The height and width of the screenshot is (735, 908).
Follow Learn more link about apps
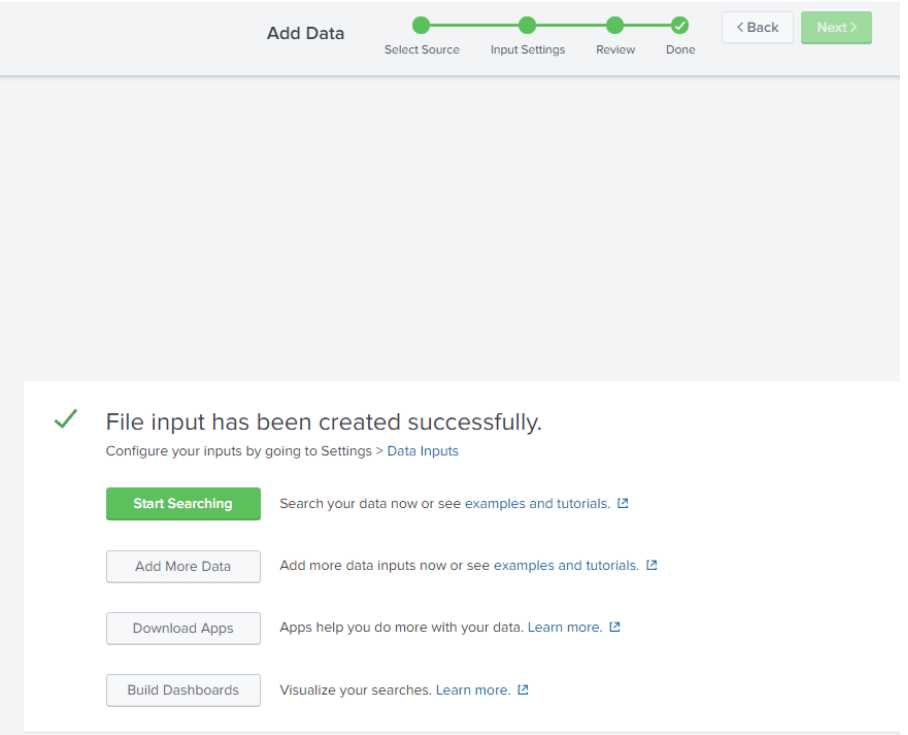(x=565, y=627)
